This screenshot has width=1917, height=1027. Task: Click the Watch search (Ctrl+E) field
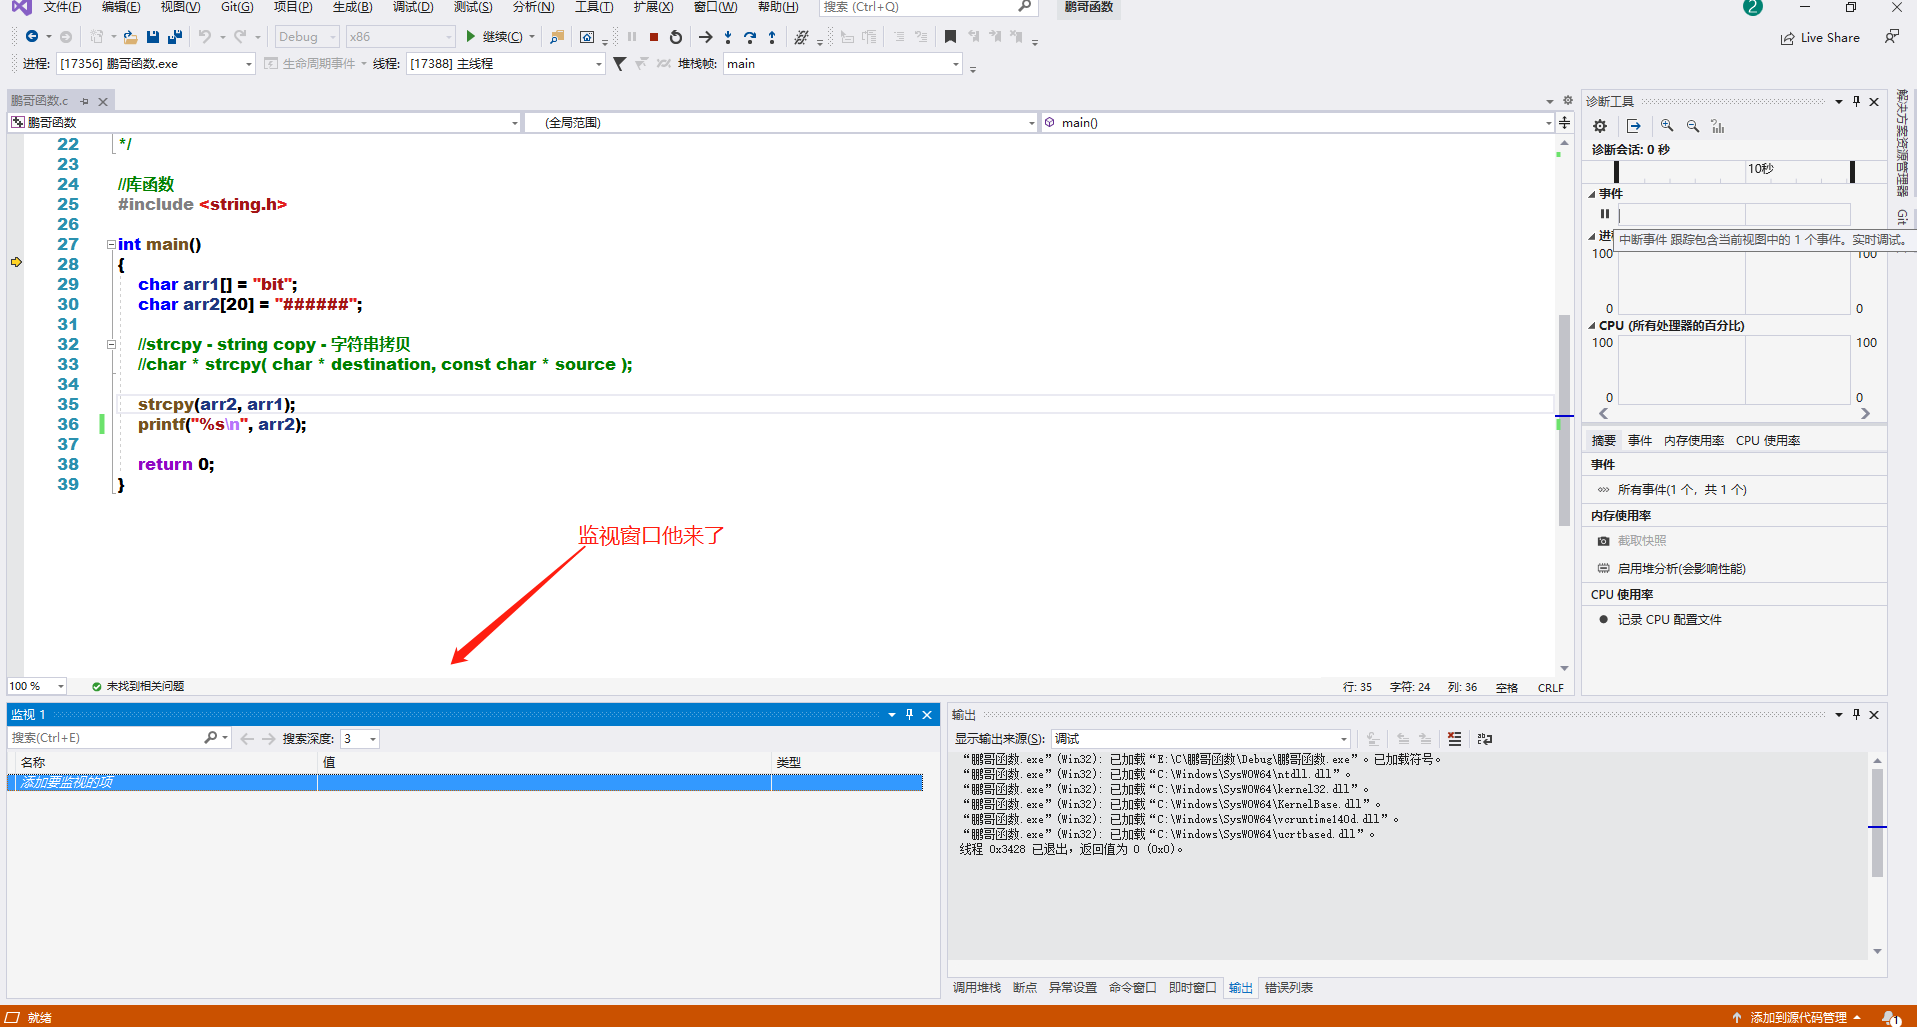click(x=105, y=738)
